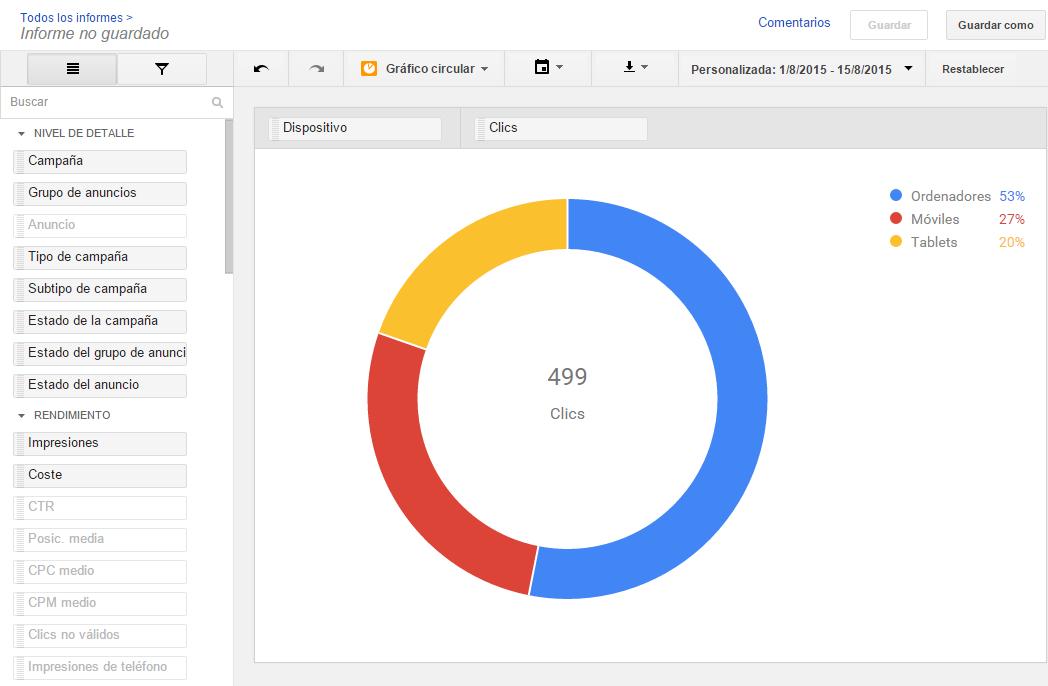Open the Personalizada date range dropdown
Screen dimensions: 1048x686
802,69
